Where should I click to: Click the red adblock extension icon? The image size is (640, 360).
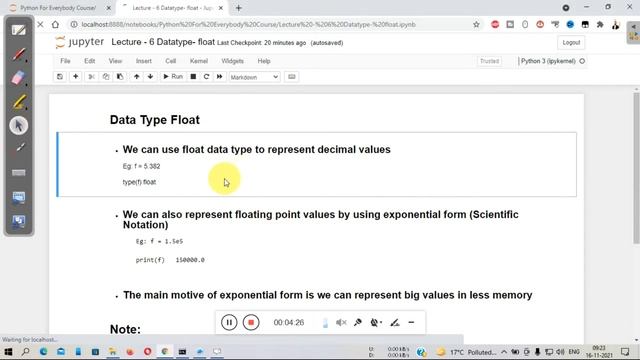495,24
